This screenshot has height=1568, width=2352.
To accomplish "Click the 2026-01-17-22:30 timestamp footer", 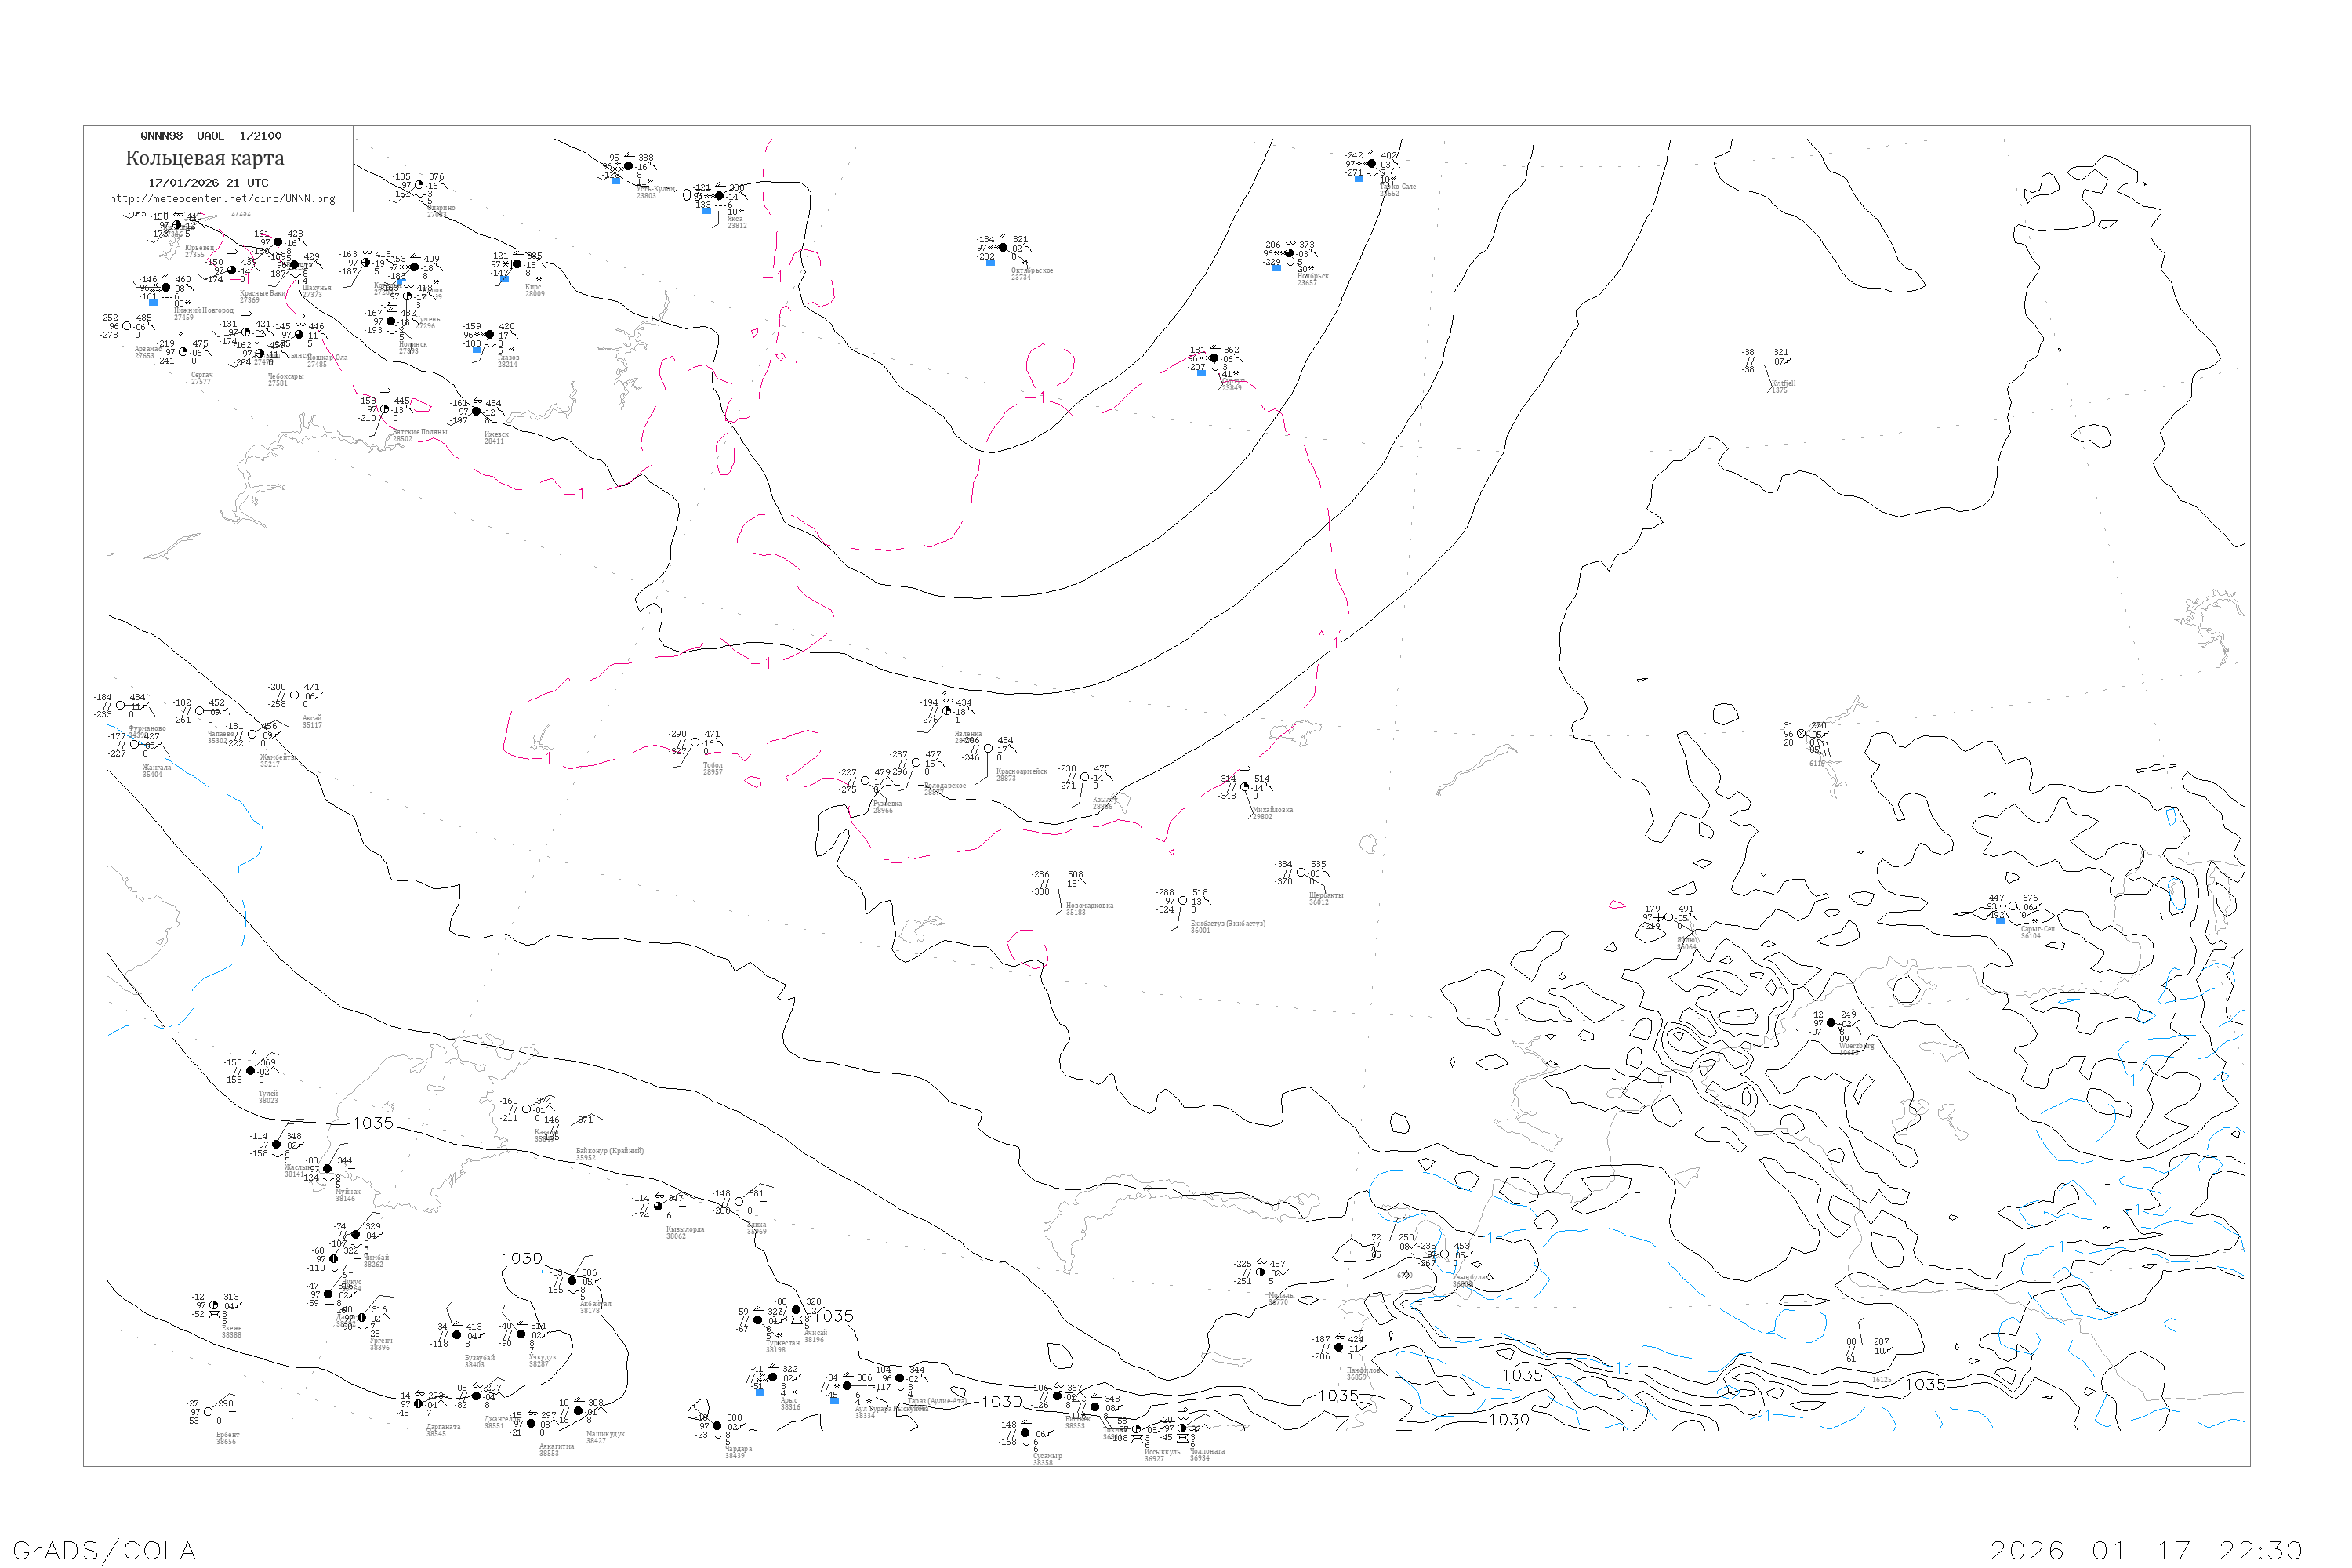I will click(x=2147, y=1551).
